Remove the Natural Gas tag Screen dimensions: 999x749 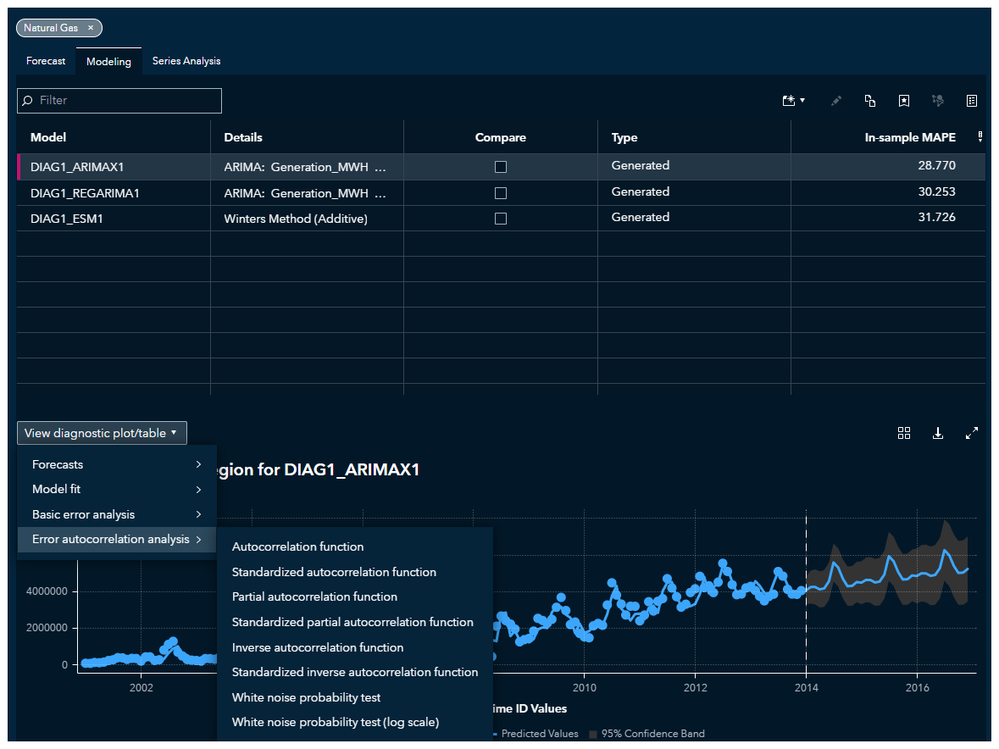tap(91, 28)
